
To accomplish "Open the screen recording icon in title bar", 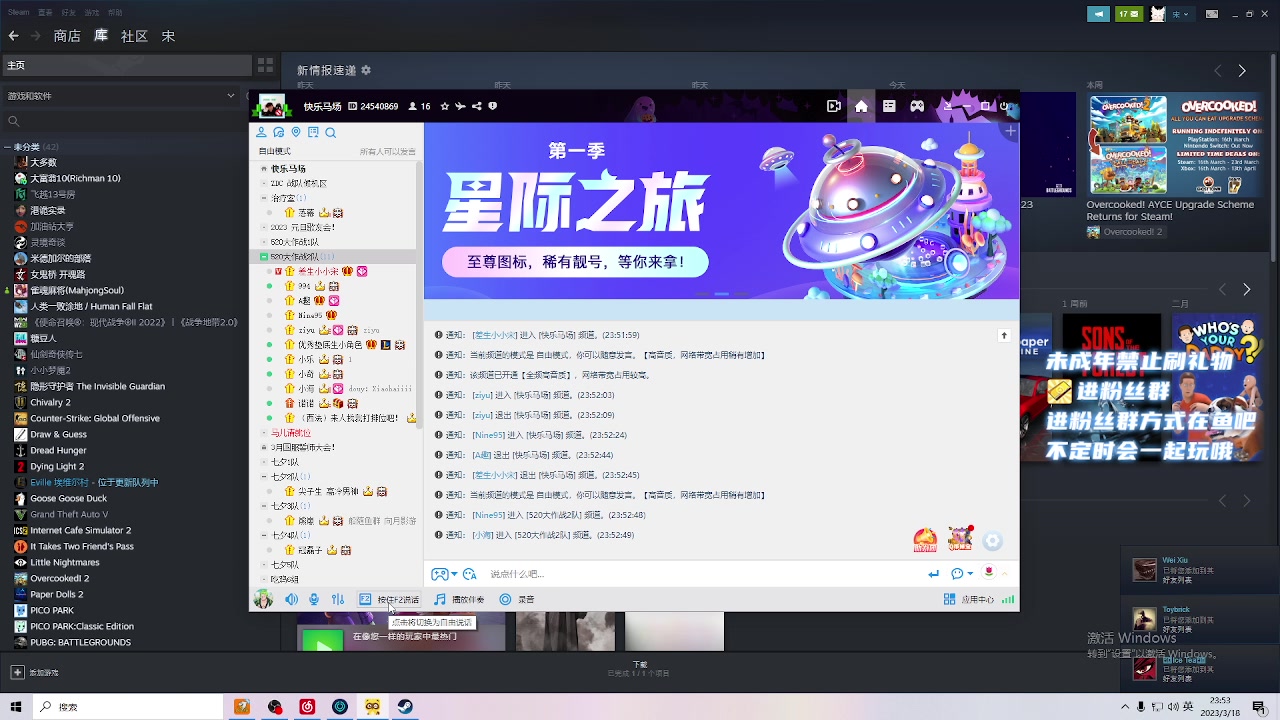I will 834,106.
